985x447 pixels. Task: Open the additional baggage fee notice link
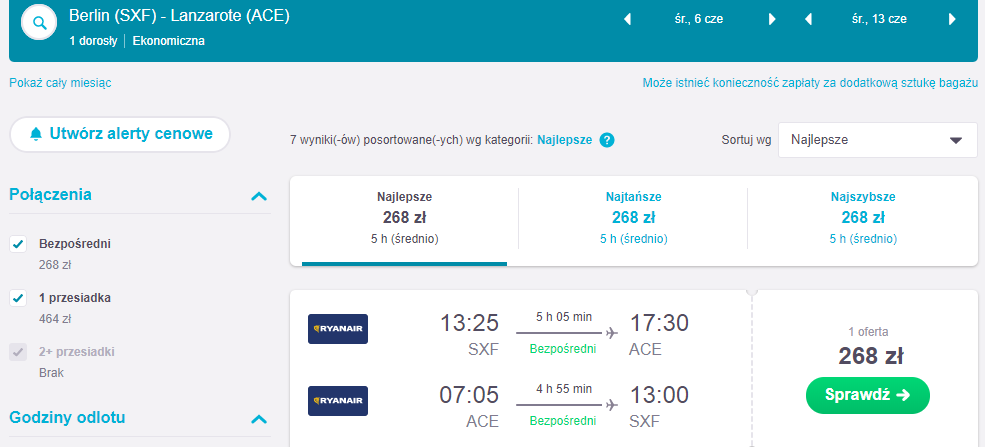pos(809,83)
